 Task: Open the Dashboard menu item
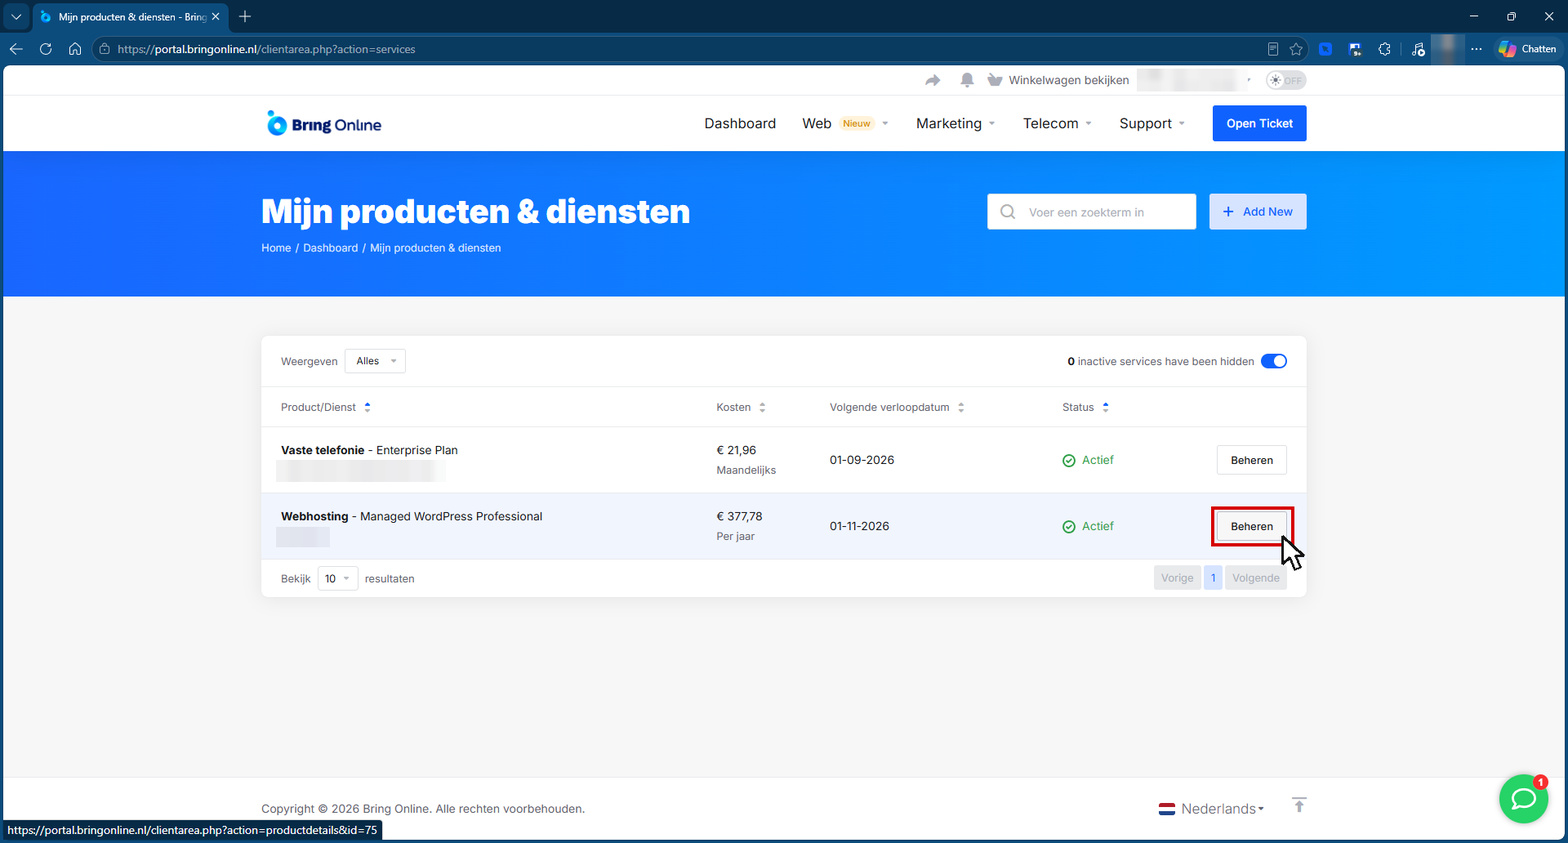coord(740,123)
